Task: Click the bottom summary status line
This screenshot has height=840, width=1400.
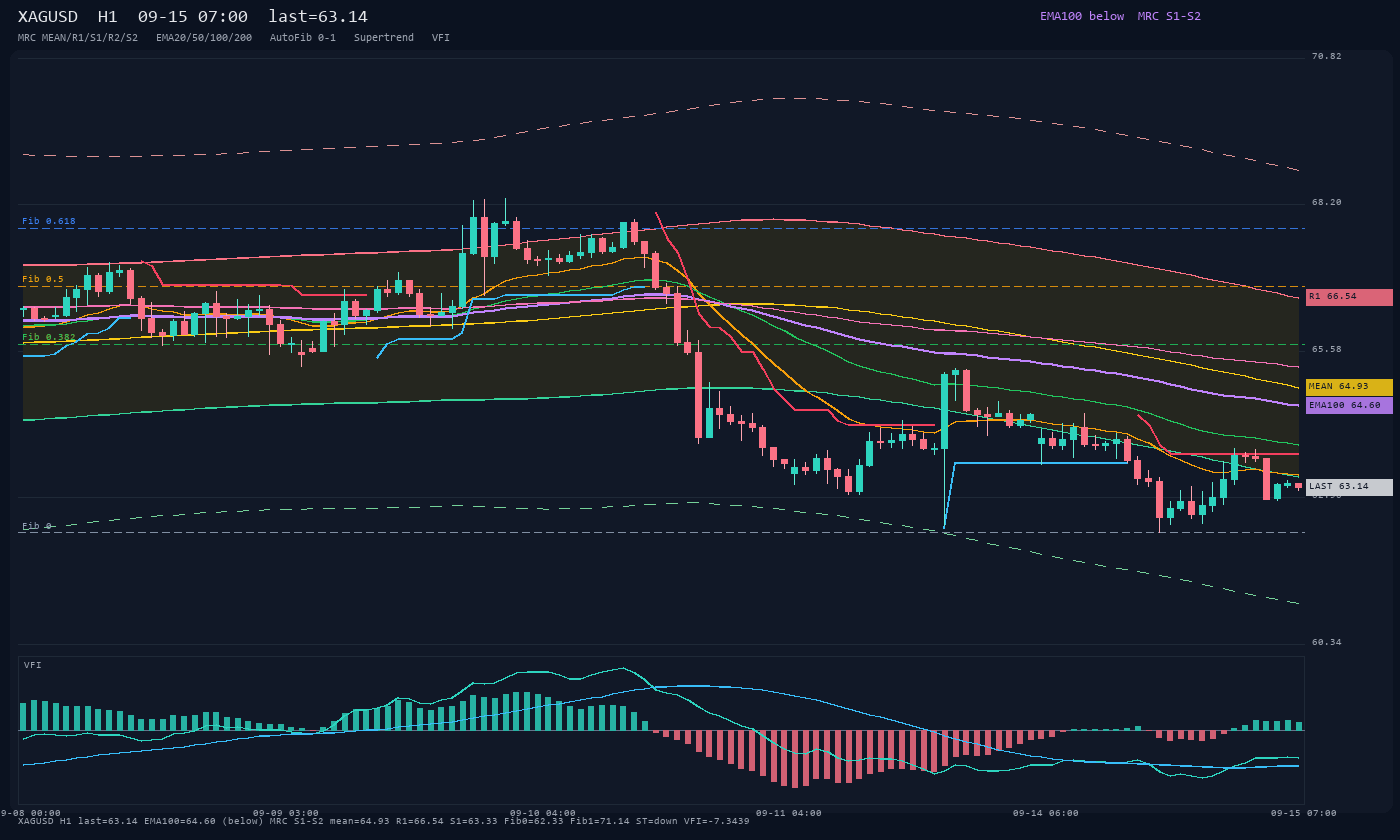Action: click(384, 821)
